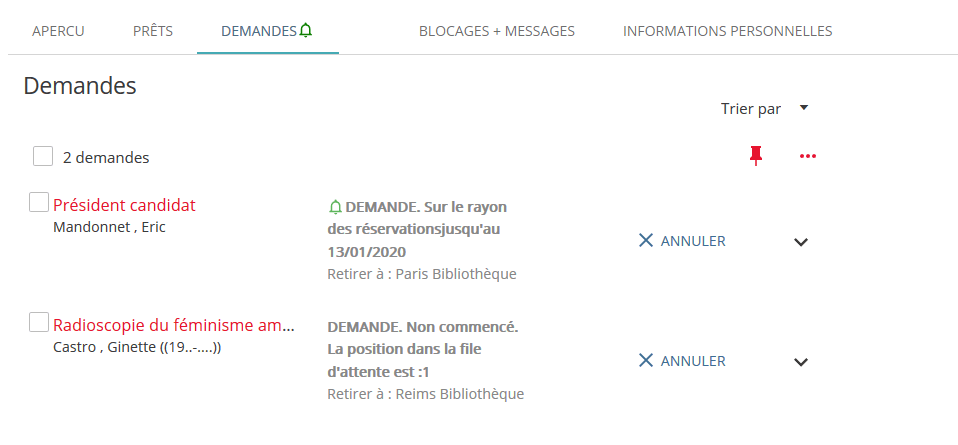
Task: Go to Blocages + Messages tab
Action: pos(496,31)
